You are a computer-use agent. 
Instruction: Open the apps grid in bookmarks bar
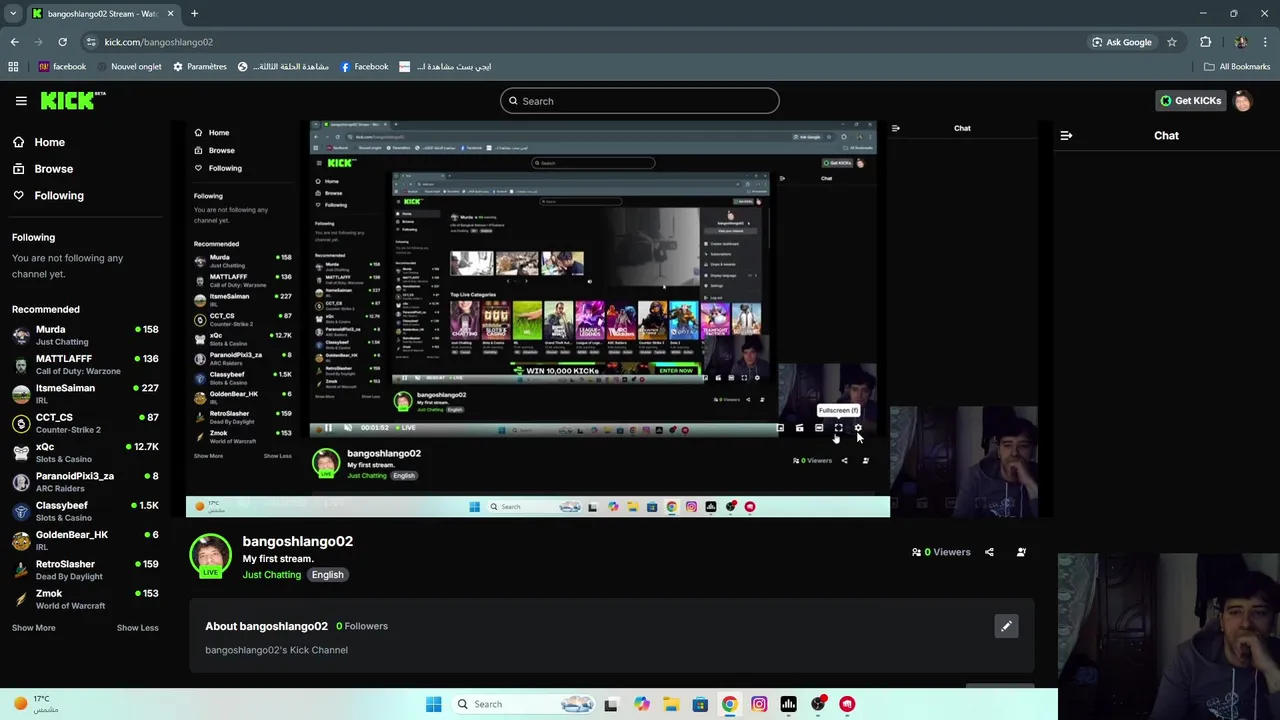pos(13,67)
